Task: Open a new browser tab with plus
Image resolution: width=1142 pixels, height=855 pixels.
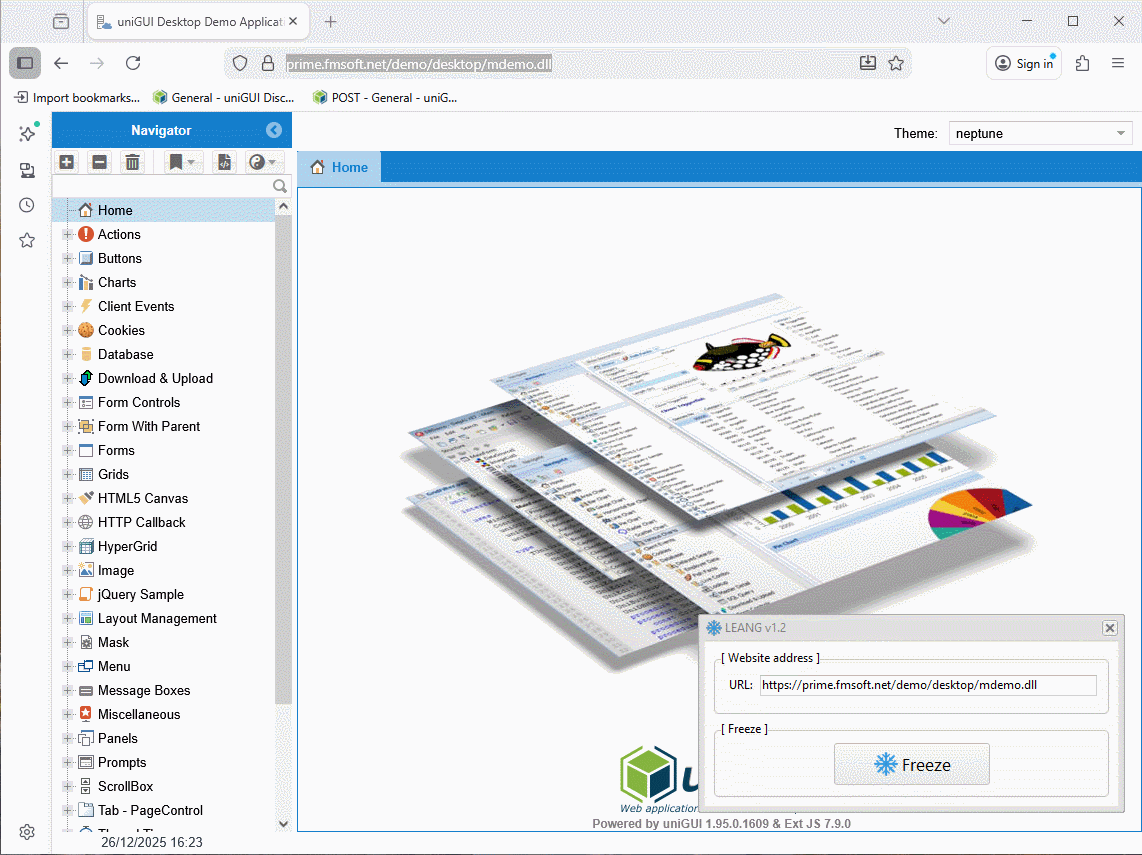Action: (x=330, y=22)
